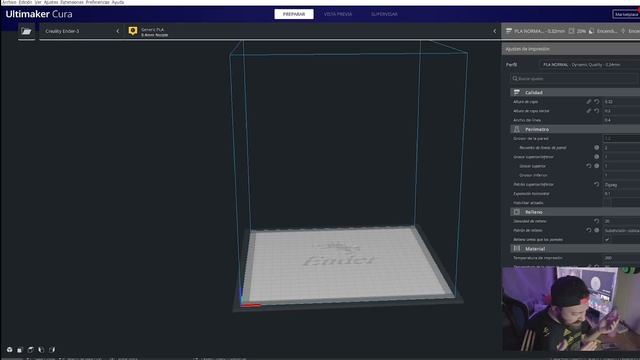Viewport: 640px width, 360px height.
Task: Click reset arrow on Densidad de relleno row
Action: pyautogui.click(x=597, y=221)
